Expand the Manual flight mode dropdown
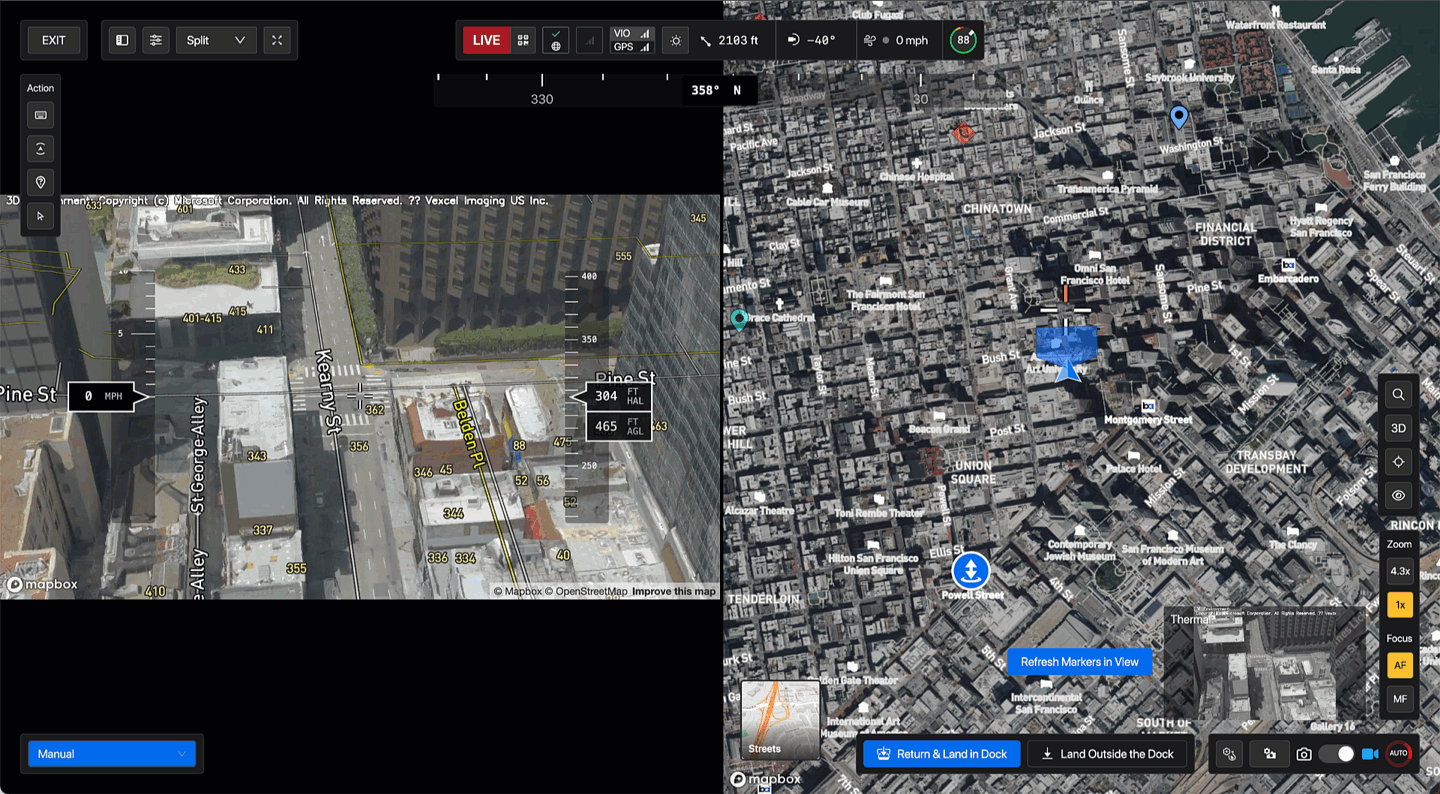Viewport: 1440px width, 794px height. tap(112, 754)
